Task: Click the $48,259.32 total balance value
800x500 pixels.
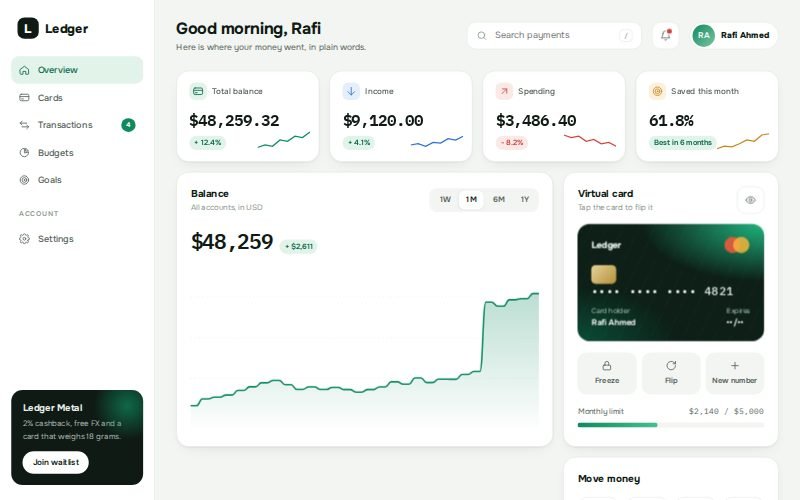Action: 234,121
